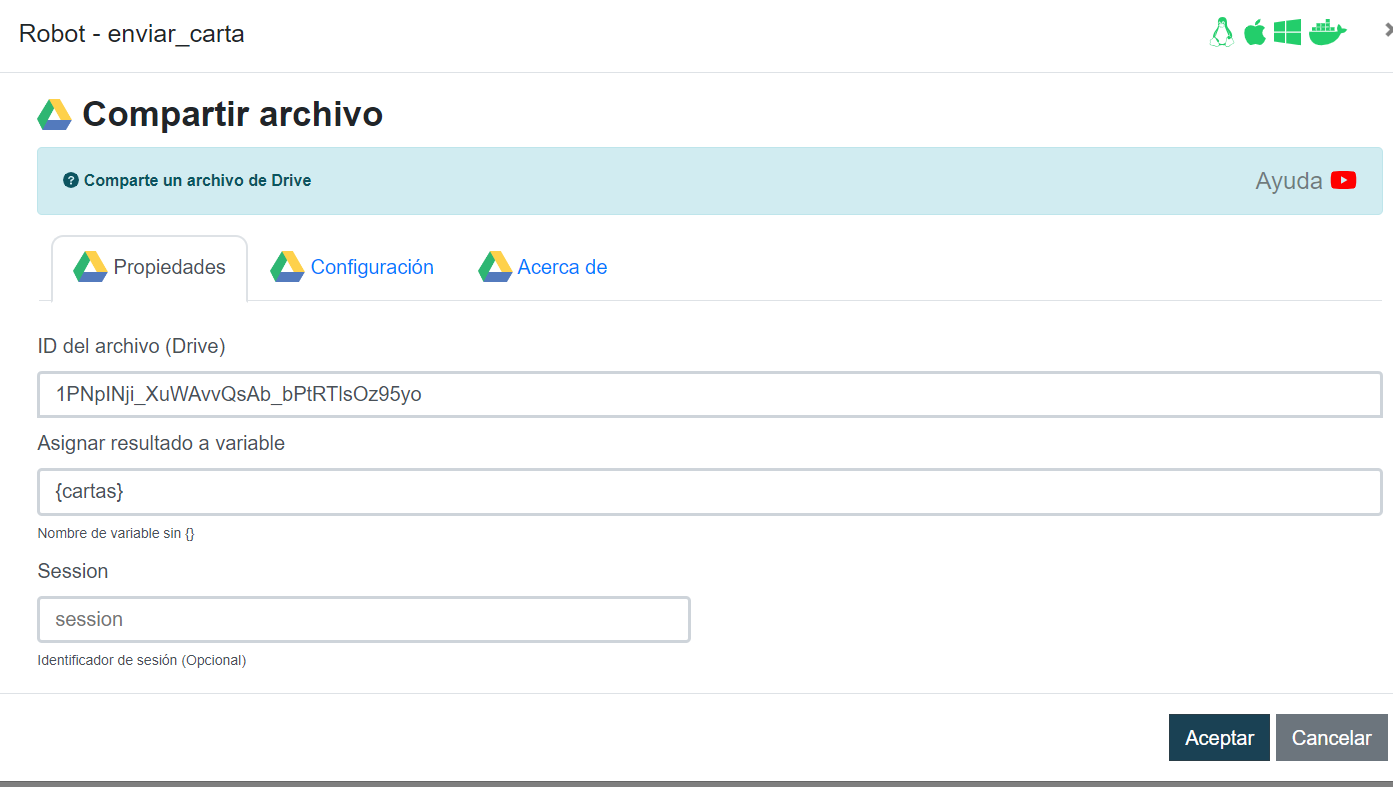Click the Docker whale icon
1393x787 pixels.
coord(1328,33)
